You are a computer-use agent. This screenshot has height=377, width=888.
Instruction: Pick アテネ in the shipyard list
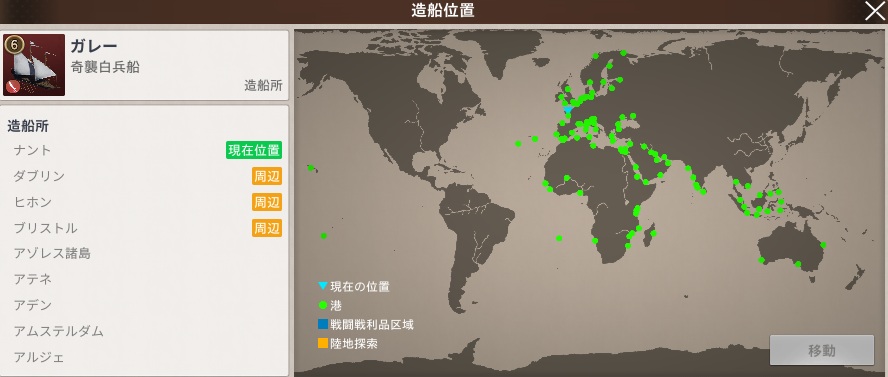(144, 279)
